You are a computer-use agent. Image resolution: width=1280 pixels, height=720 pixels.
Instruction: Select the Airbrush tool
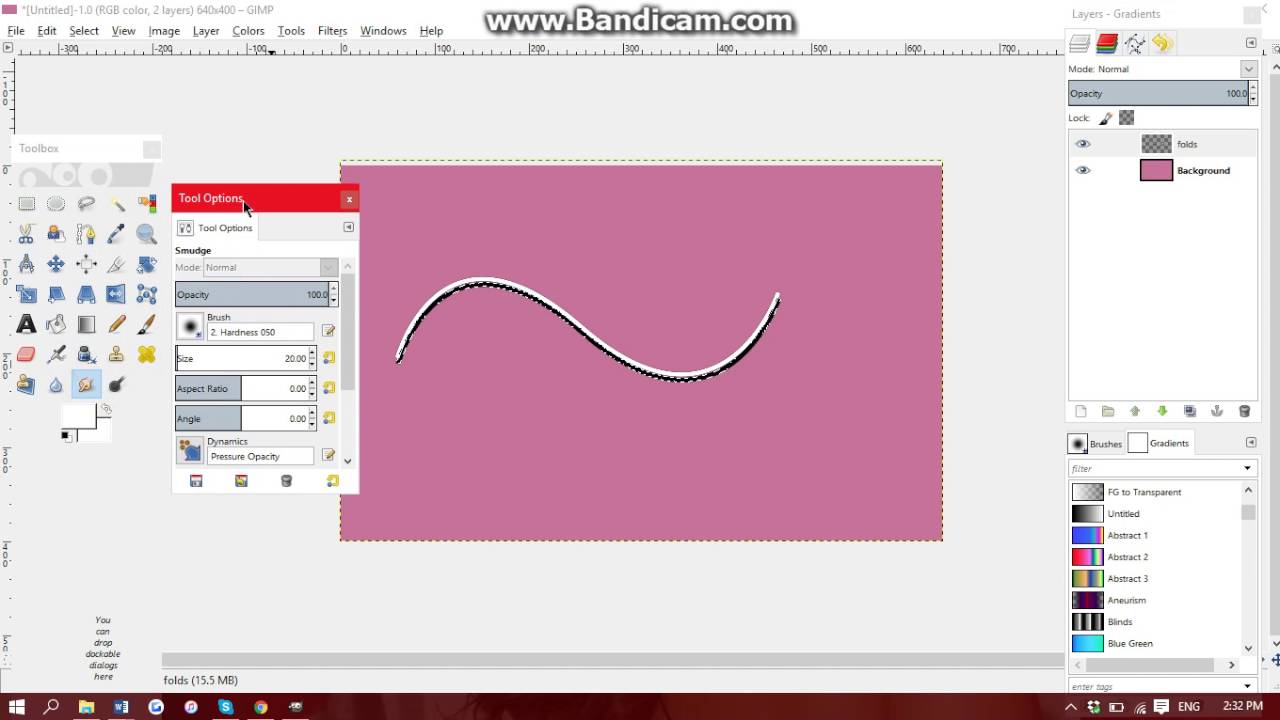[56, 354]
